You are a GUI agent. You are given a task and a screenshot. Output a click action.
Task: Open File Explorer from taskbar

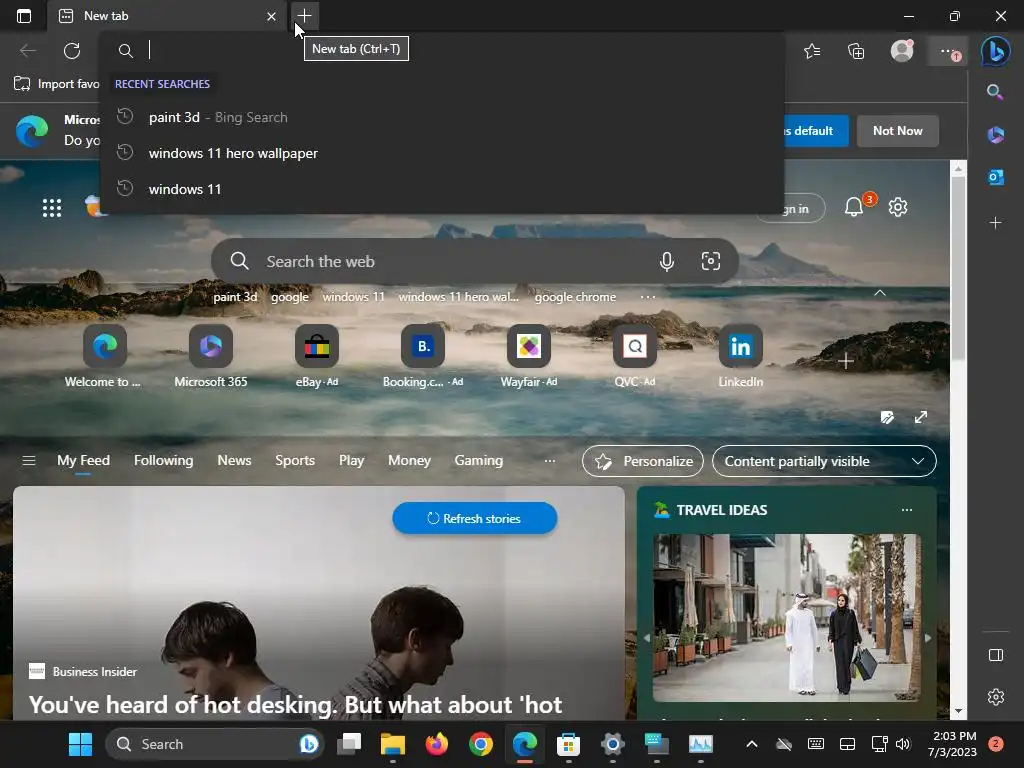pos(392,744)
